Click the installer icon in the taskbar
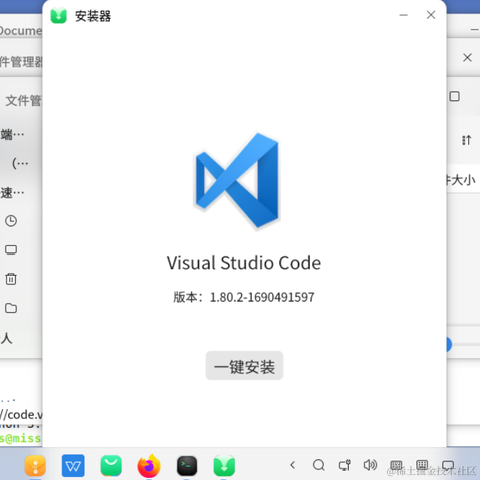Screen dimensions: 480x480 (224, 466)
